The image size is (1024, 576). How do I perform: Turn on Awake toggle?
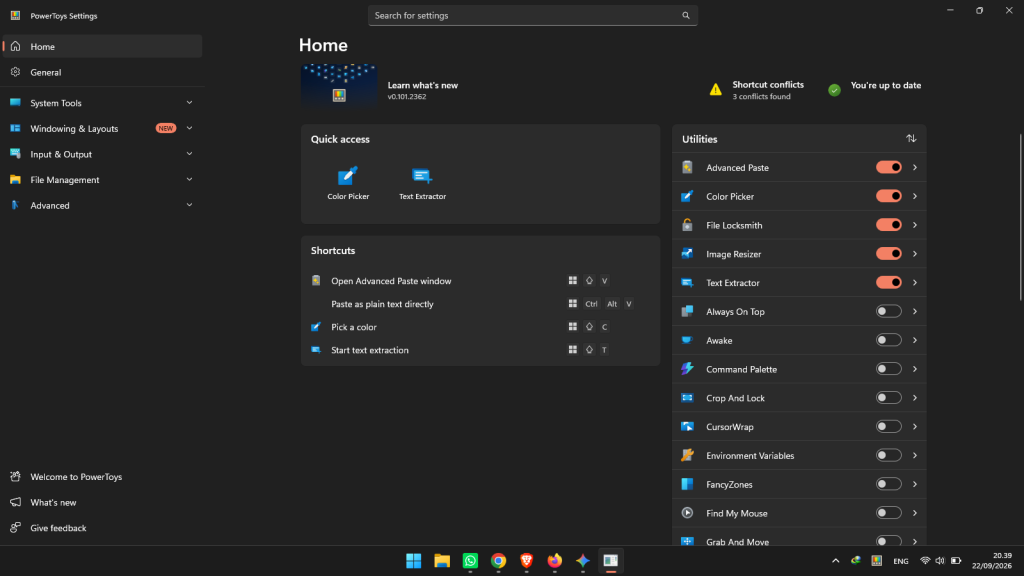coord(888,340)
